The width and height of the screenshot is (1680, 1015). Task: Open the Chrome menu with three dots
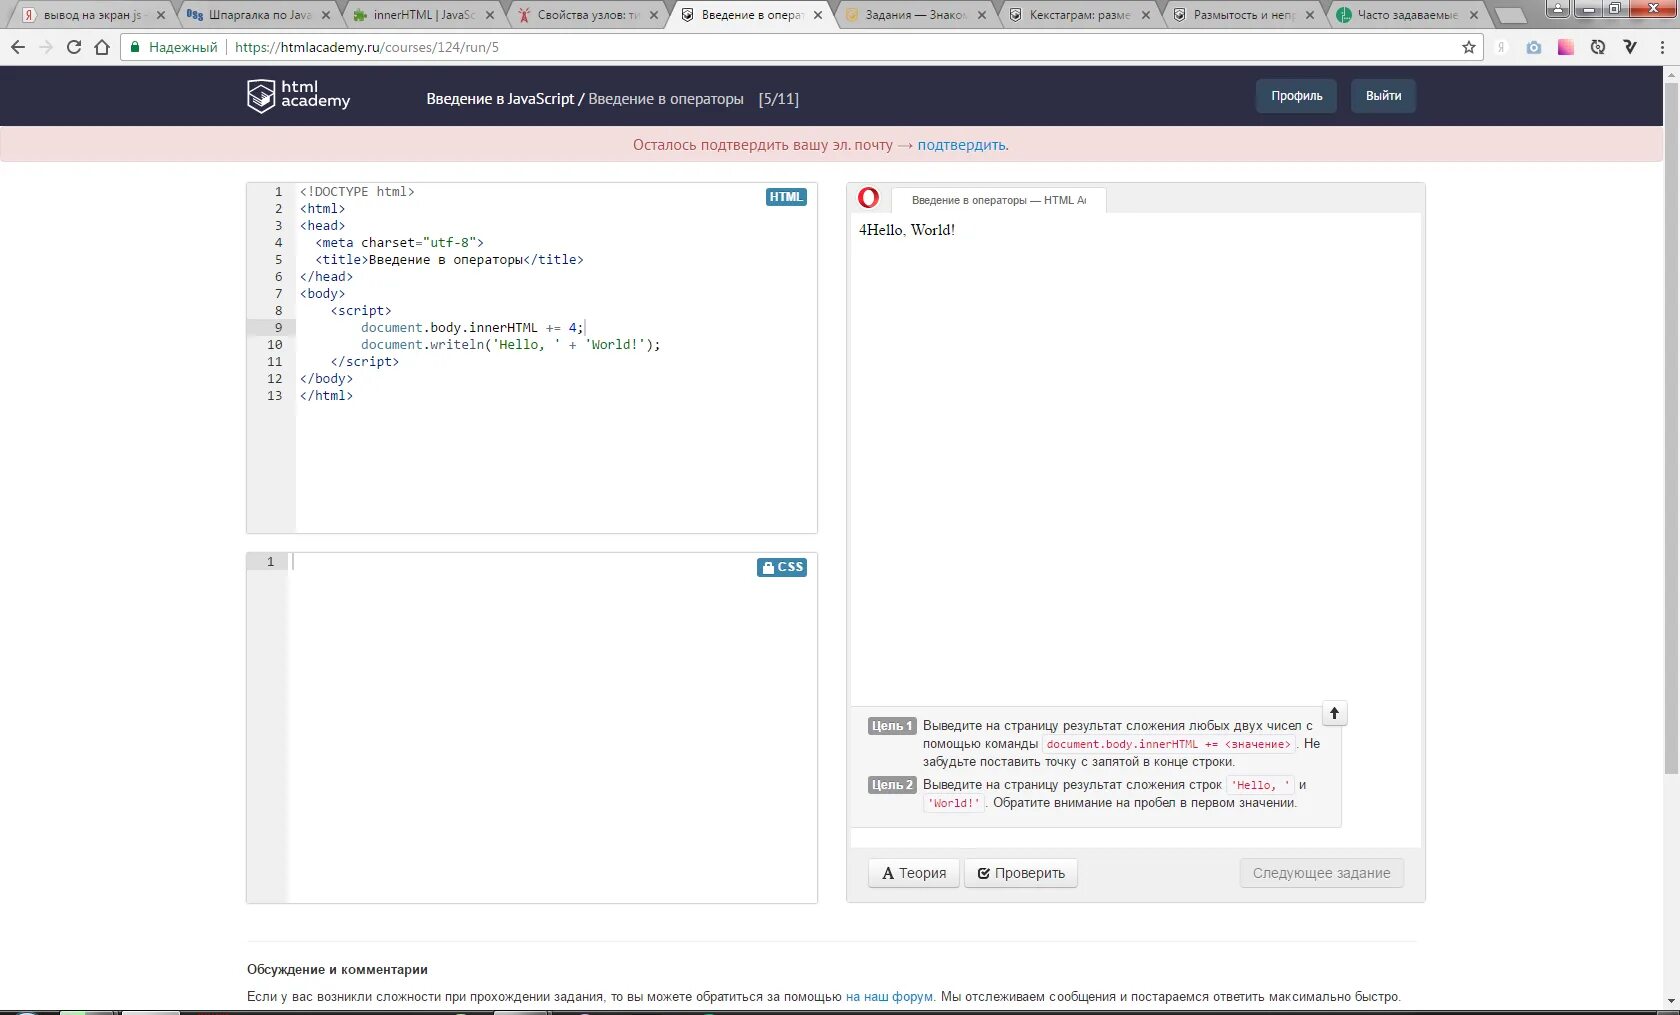[1662, 47]
